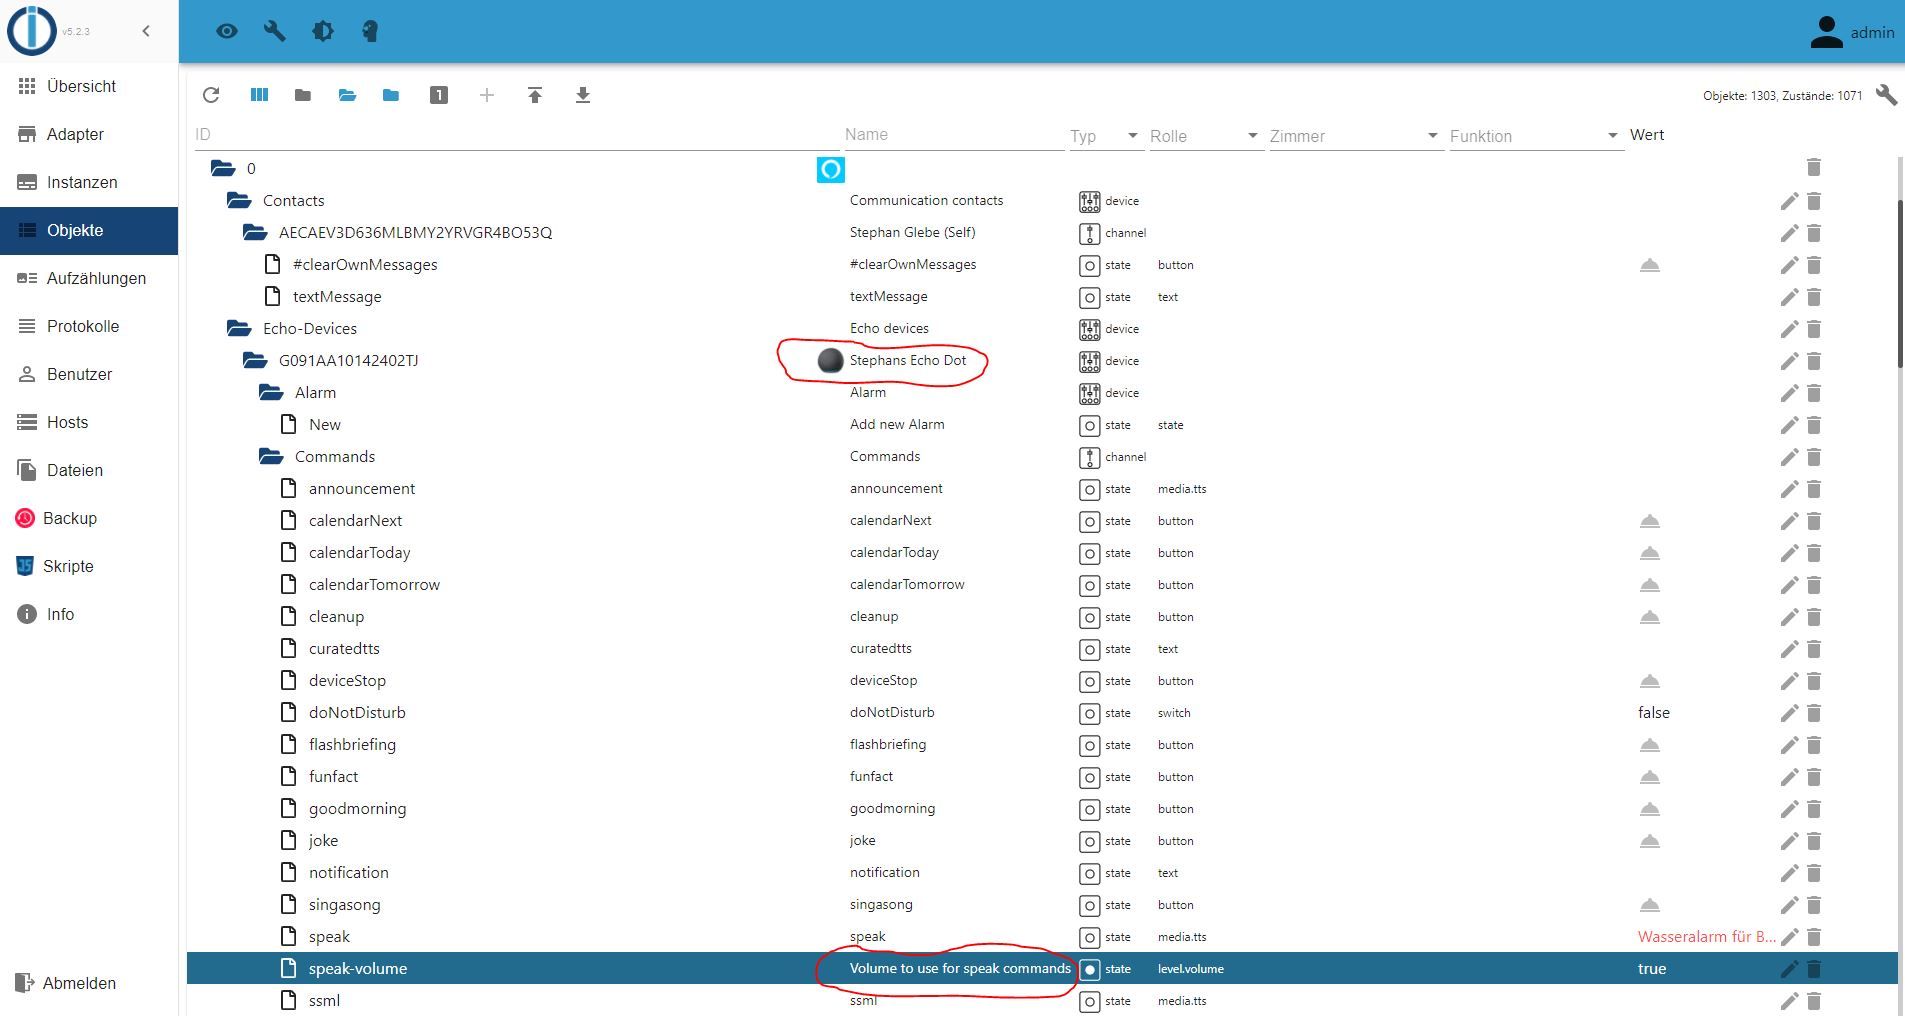Collapse the Echo-Devices folder
The height and width of the screenshot is (1016, 1905).
[239, 329]
